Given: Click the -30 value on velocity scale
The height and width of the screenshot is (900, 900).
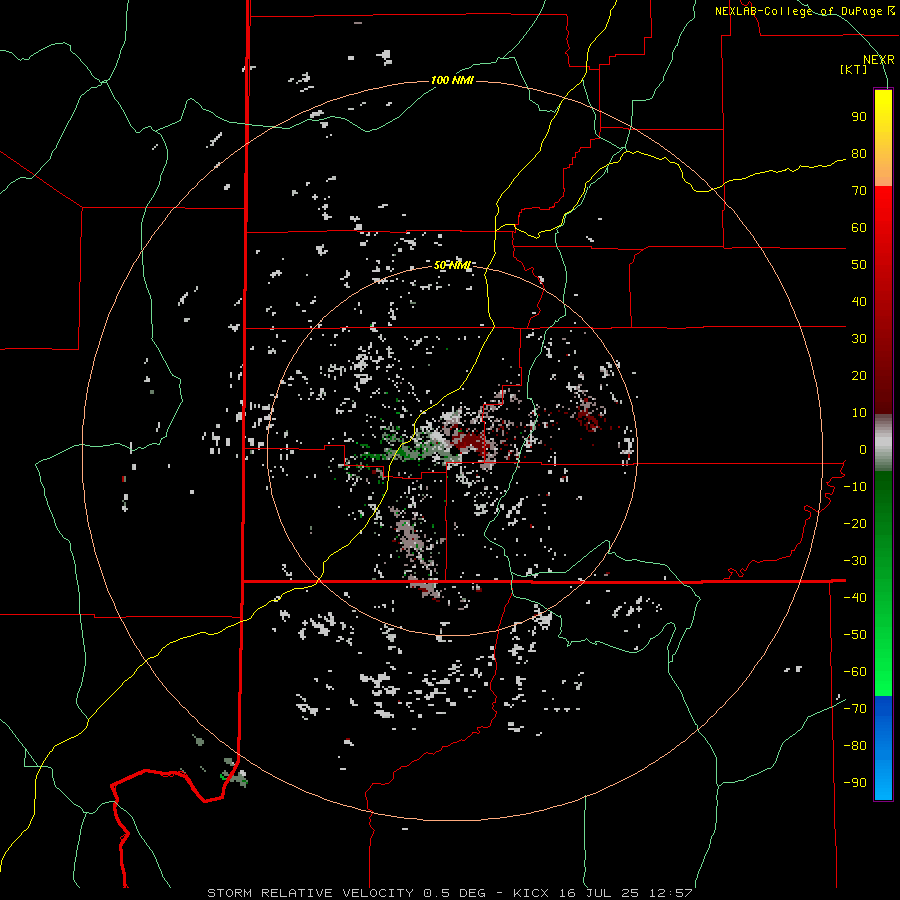Looking at the screenshot, I should [x=855, y=561].
